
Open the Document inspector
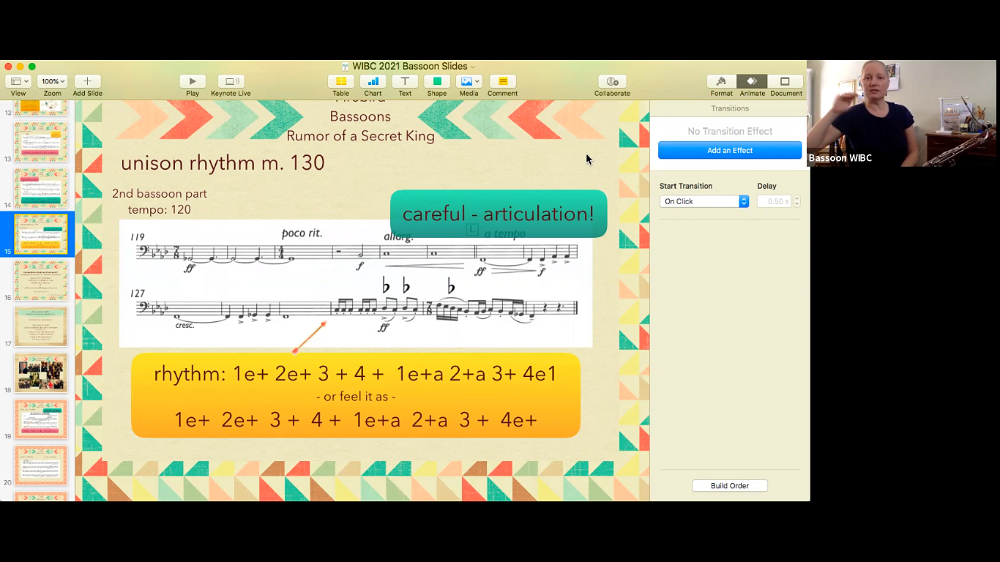click(x=785, y=82)
